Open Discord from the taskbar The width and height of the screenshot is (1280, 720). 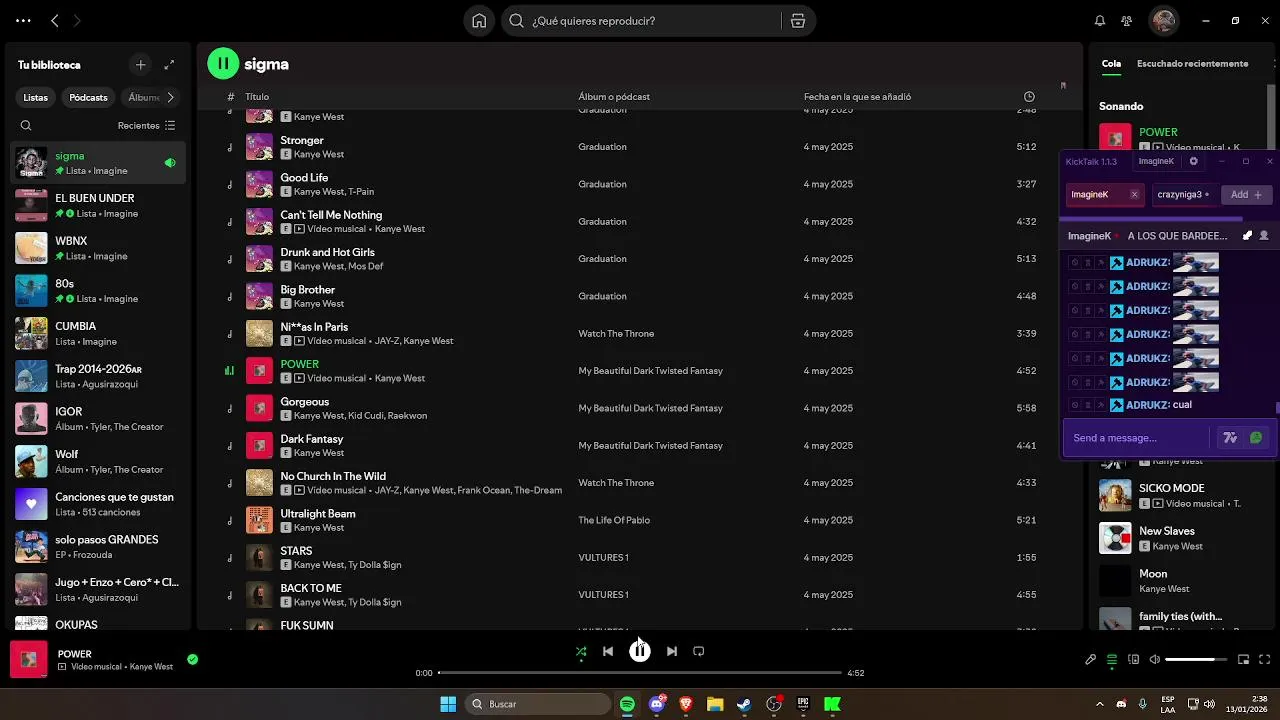tap(657, 704)
